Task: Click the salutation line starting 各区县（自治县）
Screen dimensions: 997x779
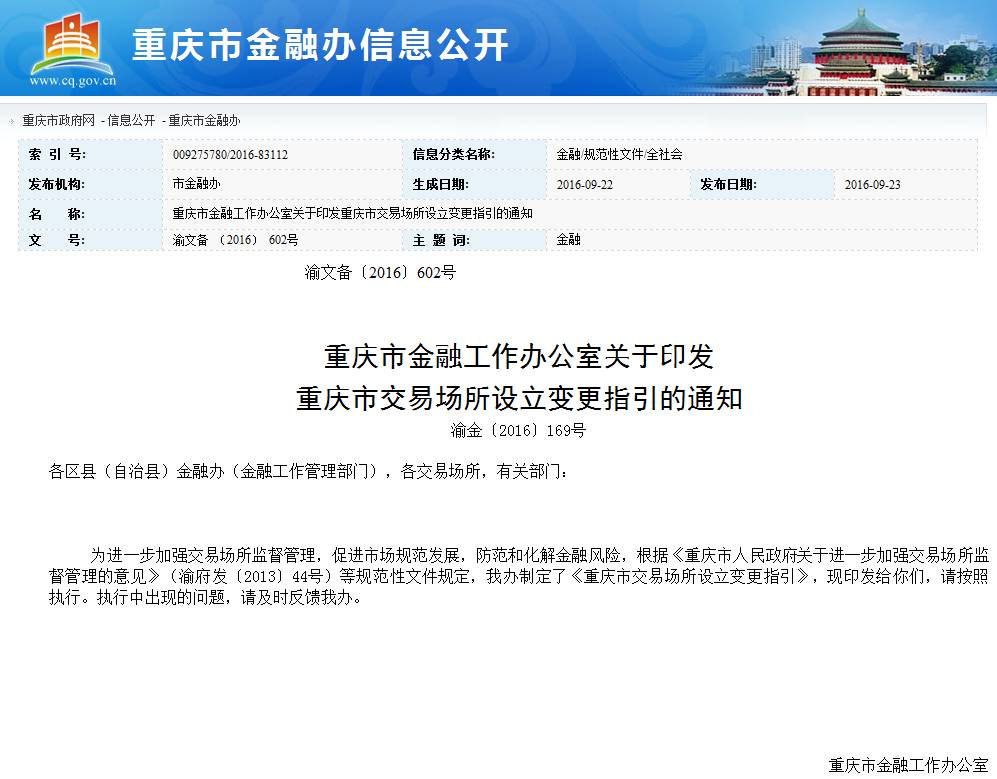Action: 308,471
